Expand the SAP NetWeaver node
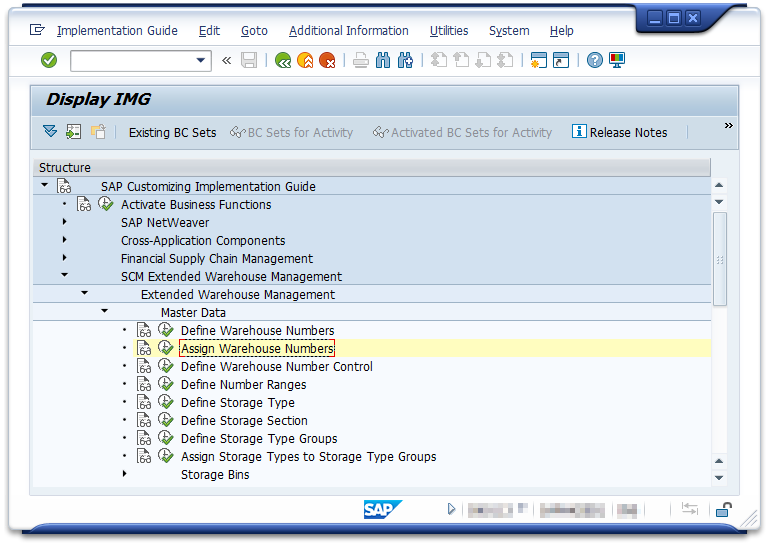The width and height of the screenshot is (769, 545). [x=64, y=222]
